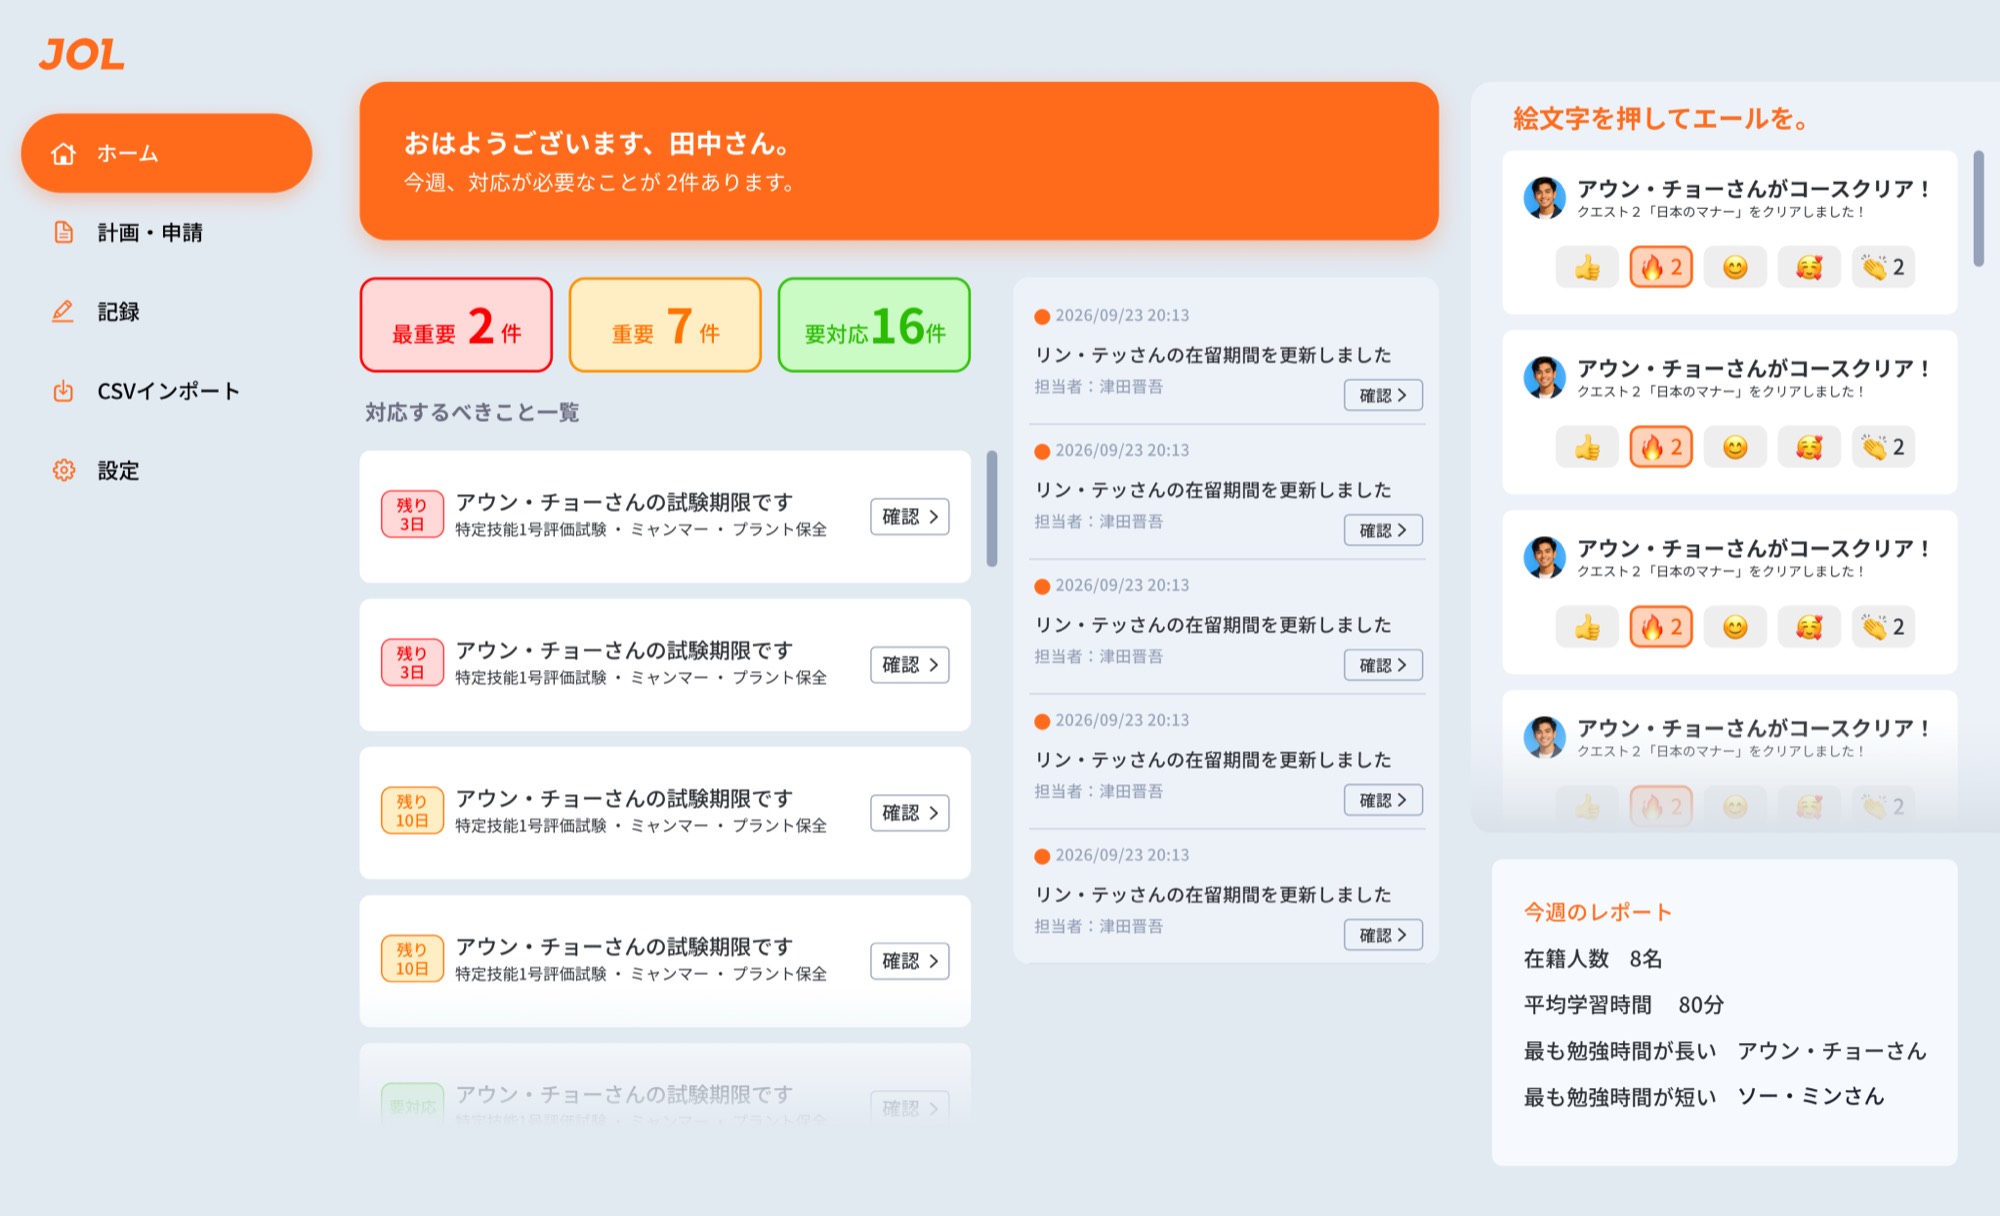2000x1216 pixels.
Task: Select the 要対応16件 green card
Action: click(x=874, y=325)
